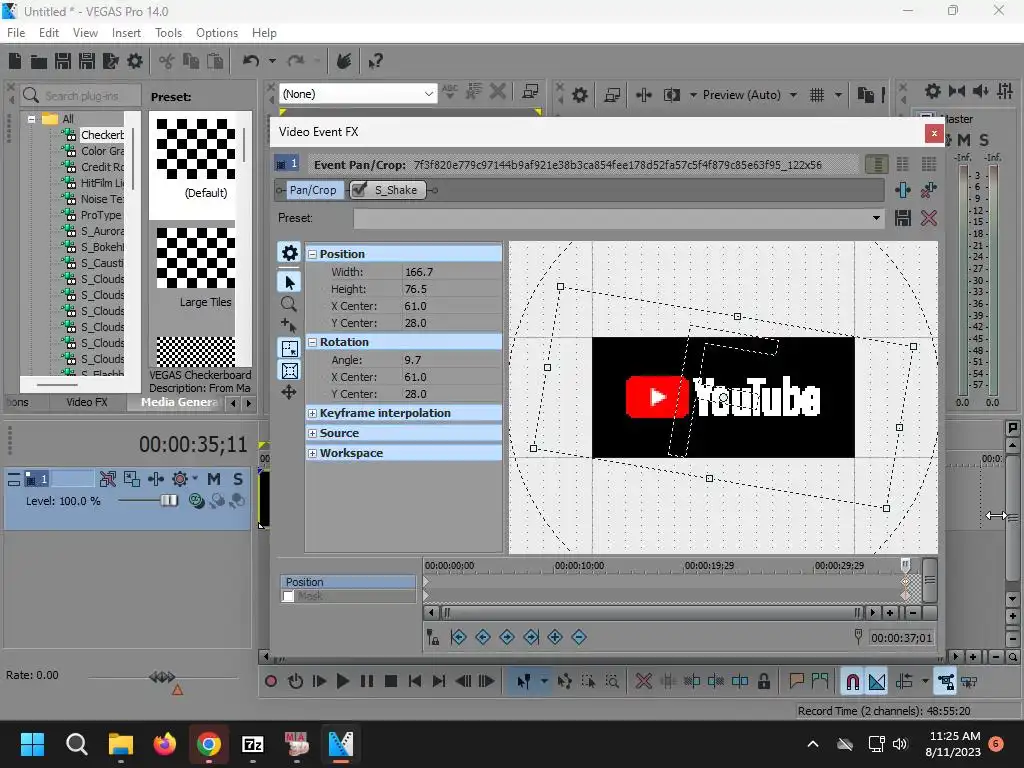Expand the Workspace section
1024x768 pixels.
[x=312, y=453]
